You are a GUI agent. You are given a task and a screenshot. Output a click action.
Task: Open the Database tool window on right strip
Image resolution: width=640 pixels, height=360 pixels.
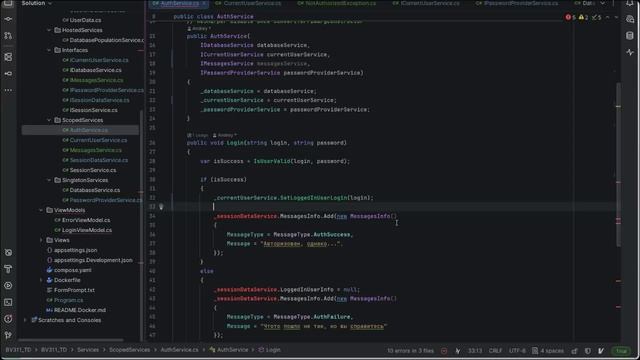click(x=630, y=36)
